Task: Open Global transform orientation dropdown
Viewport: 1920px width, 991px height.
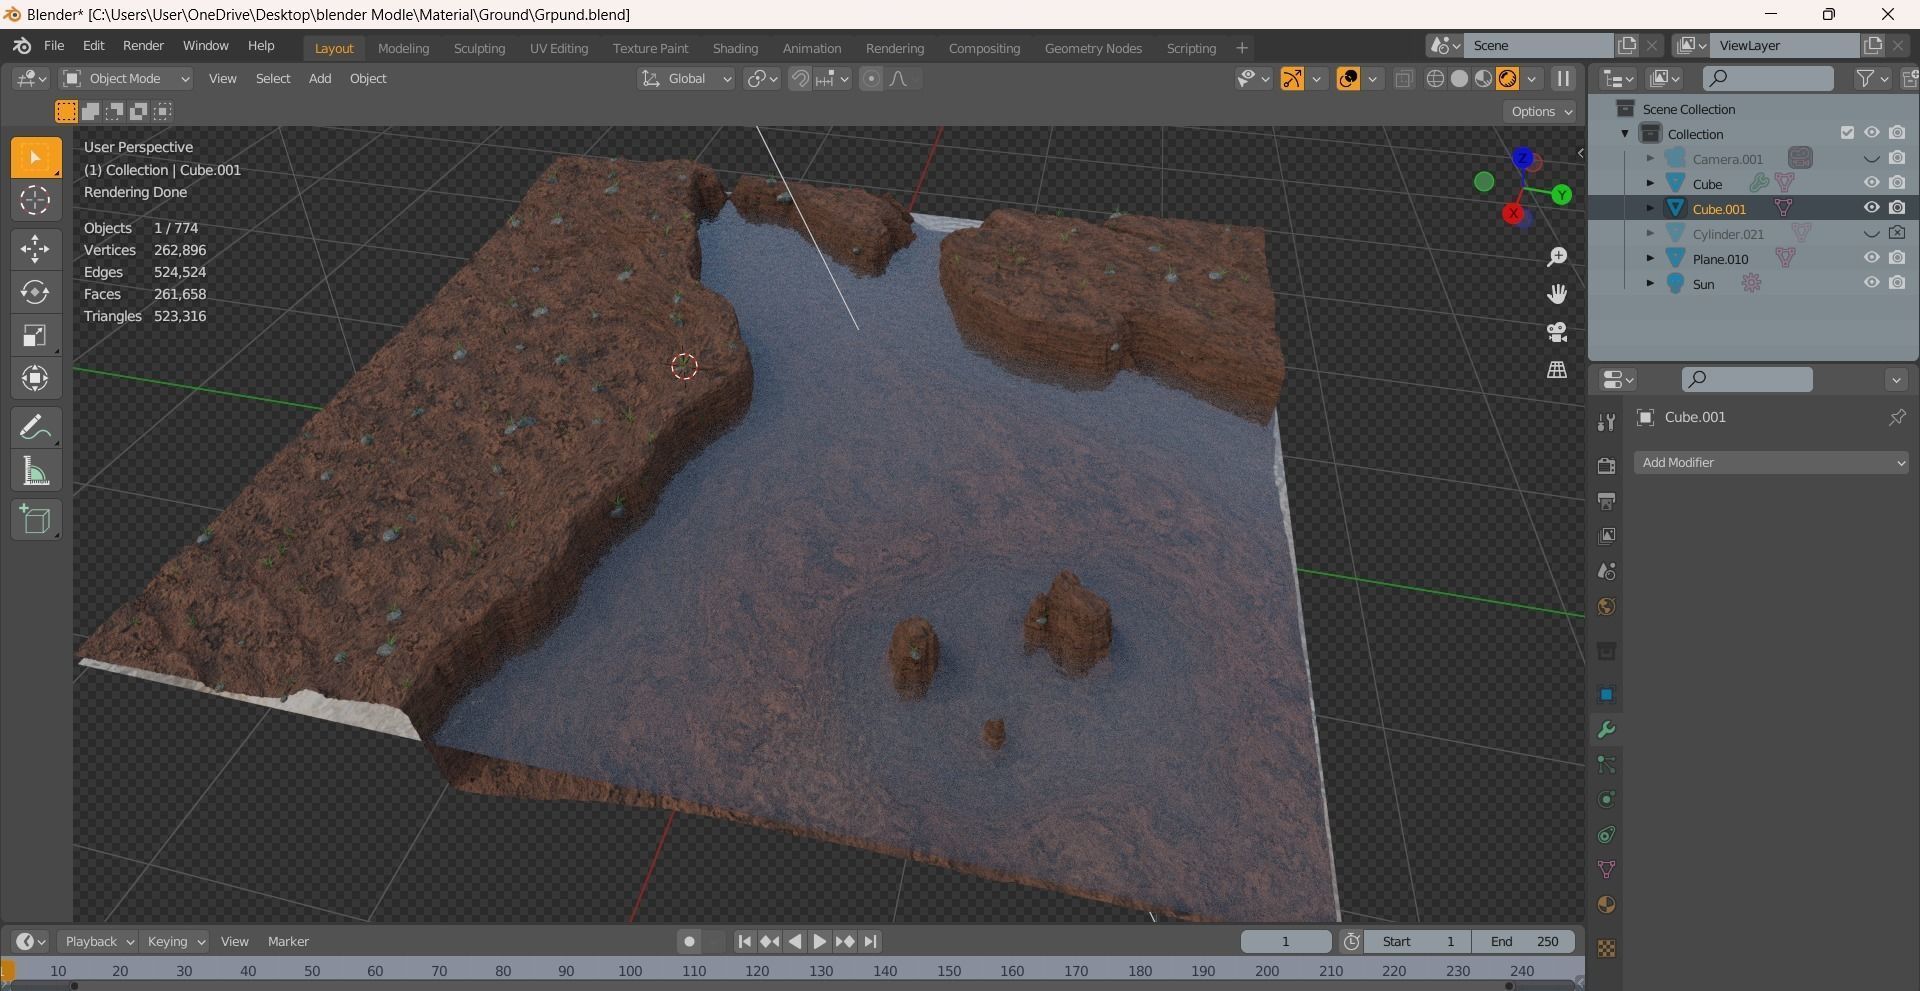Action: coord(686,79)
